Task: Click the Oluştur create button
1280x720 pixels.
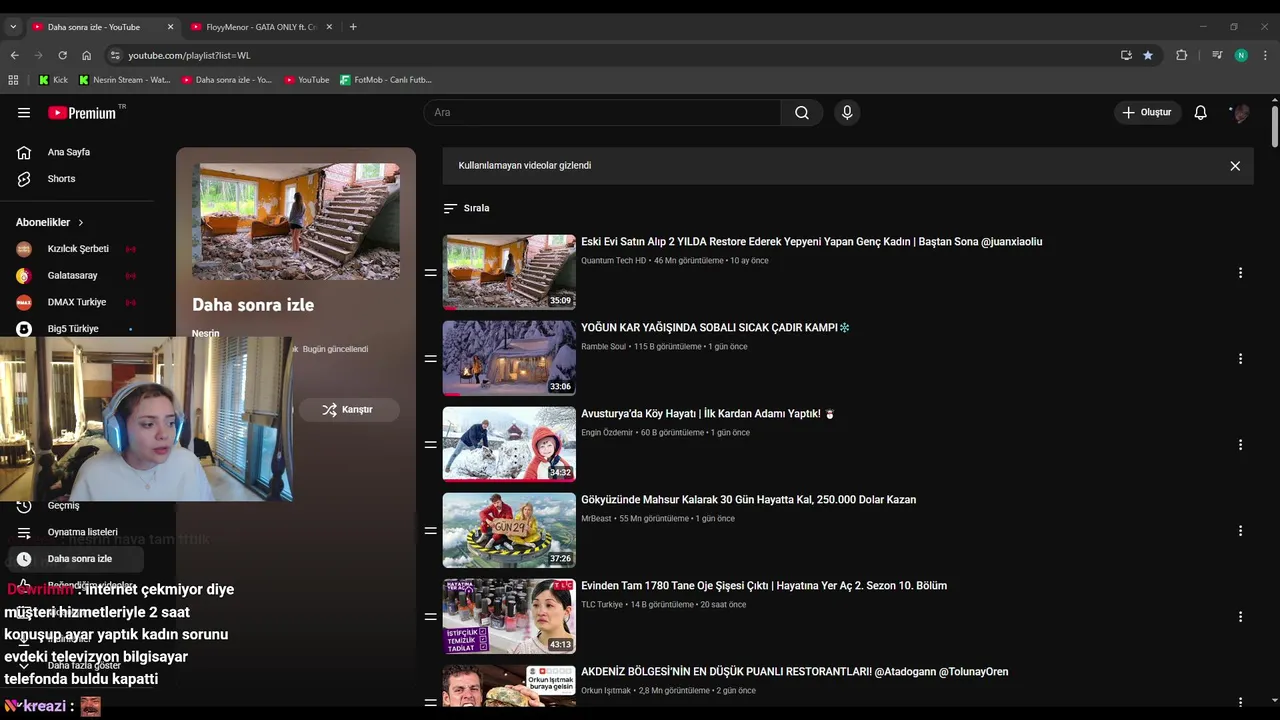Action: click(x=1147, y=113)
